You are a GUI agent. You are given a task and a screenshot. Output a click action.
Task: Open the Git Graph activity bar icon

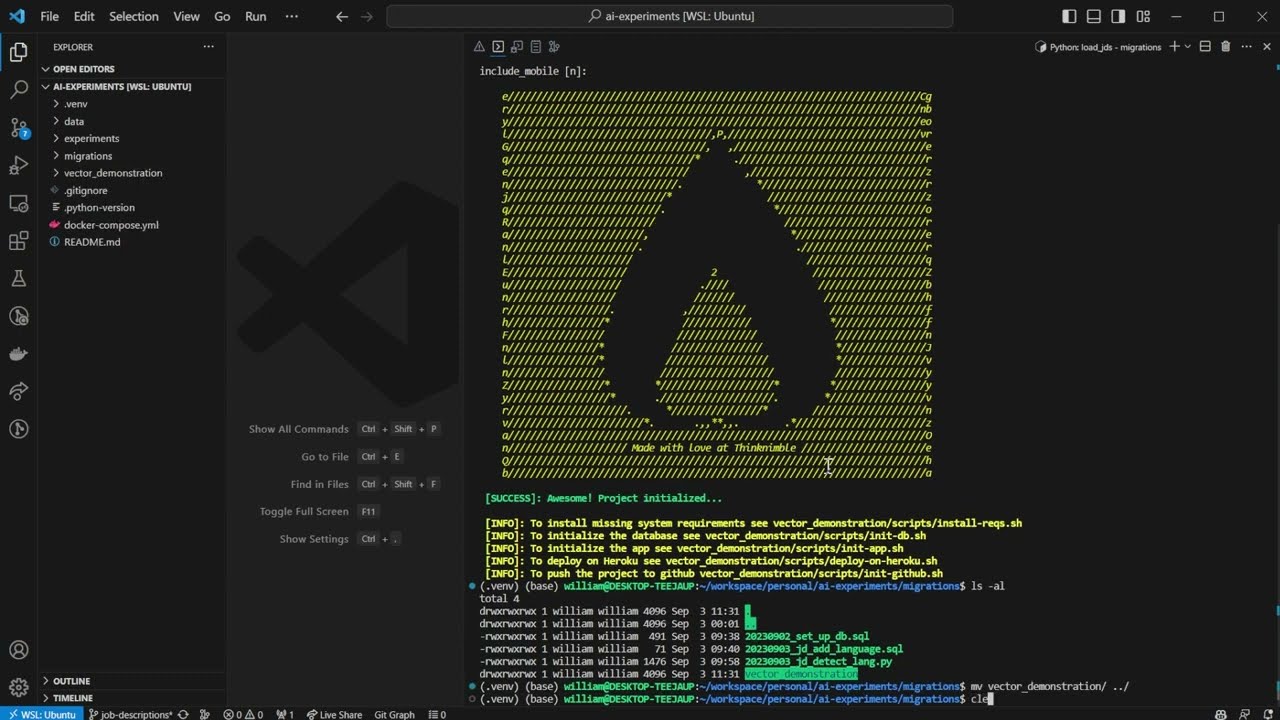pyautogui.click(x=18, y=429)
